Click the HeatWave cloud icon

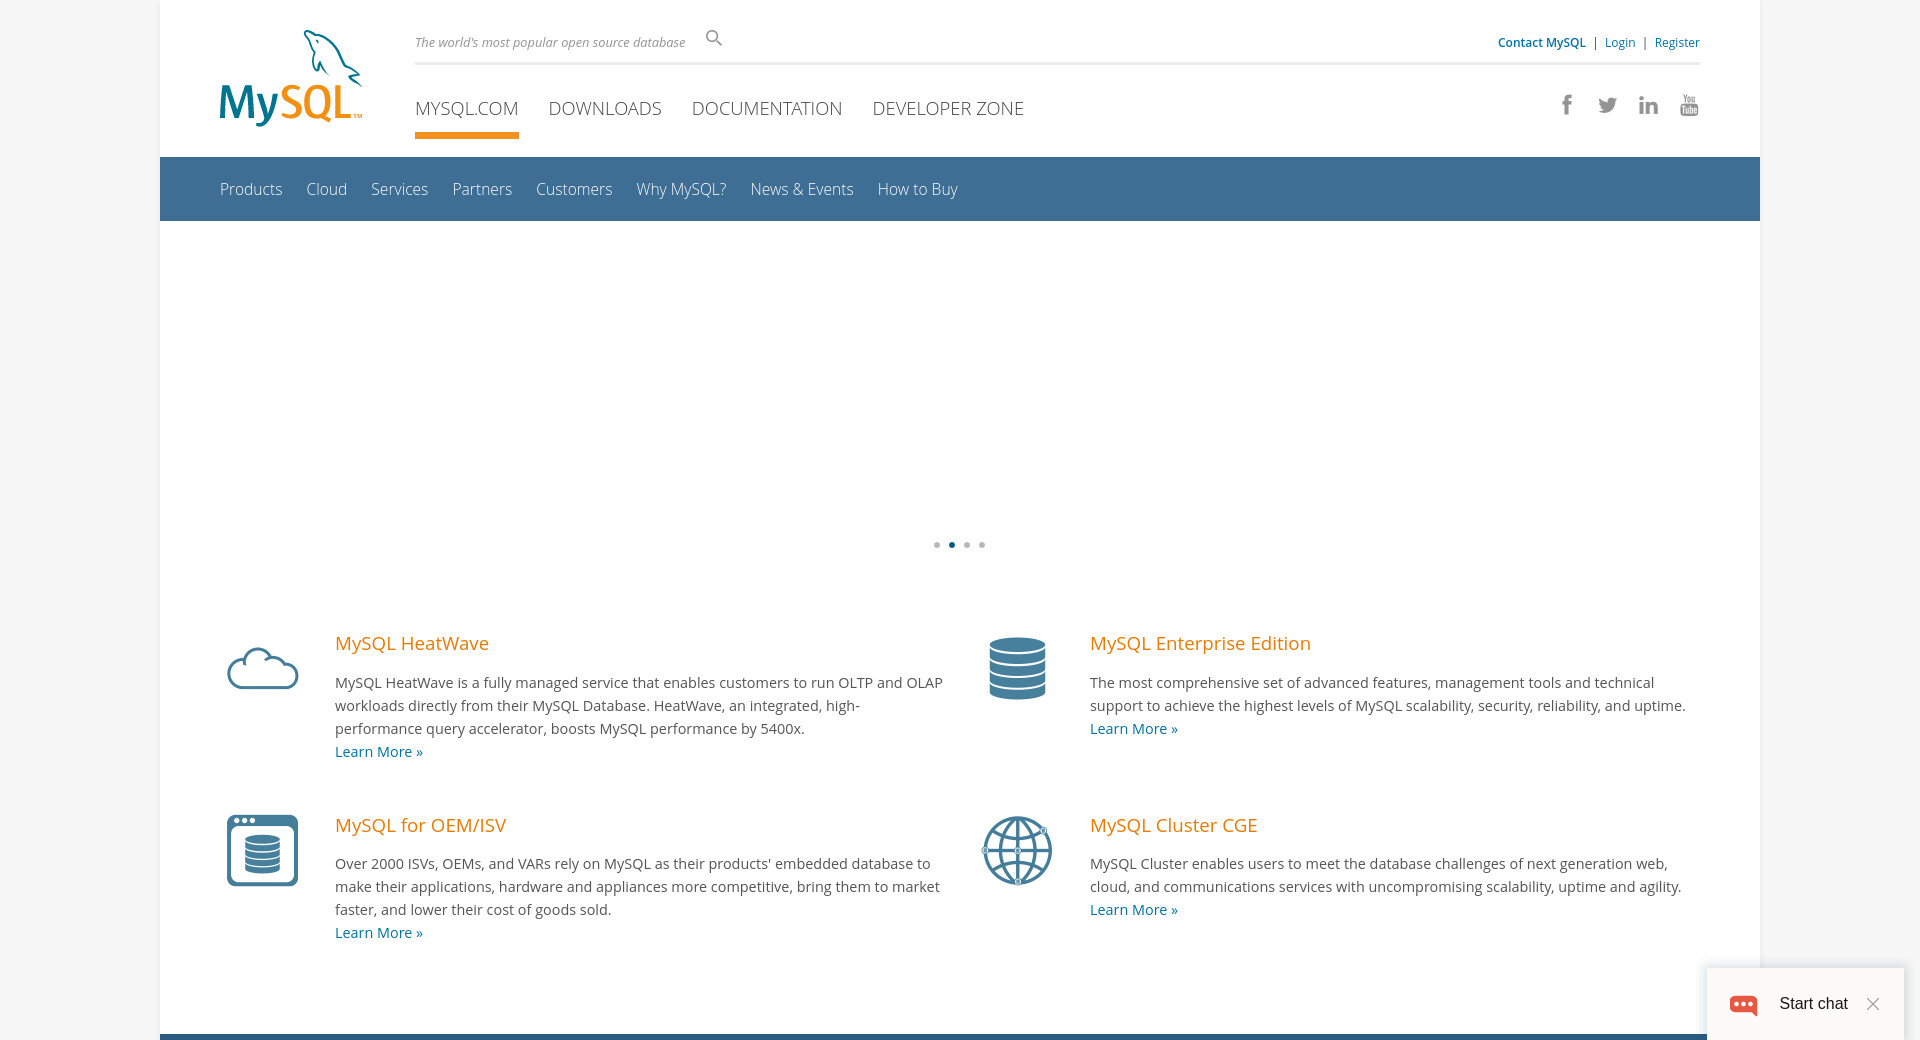262,668
